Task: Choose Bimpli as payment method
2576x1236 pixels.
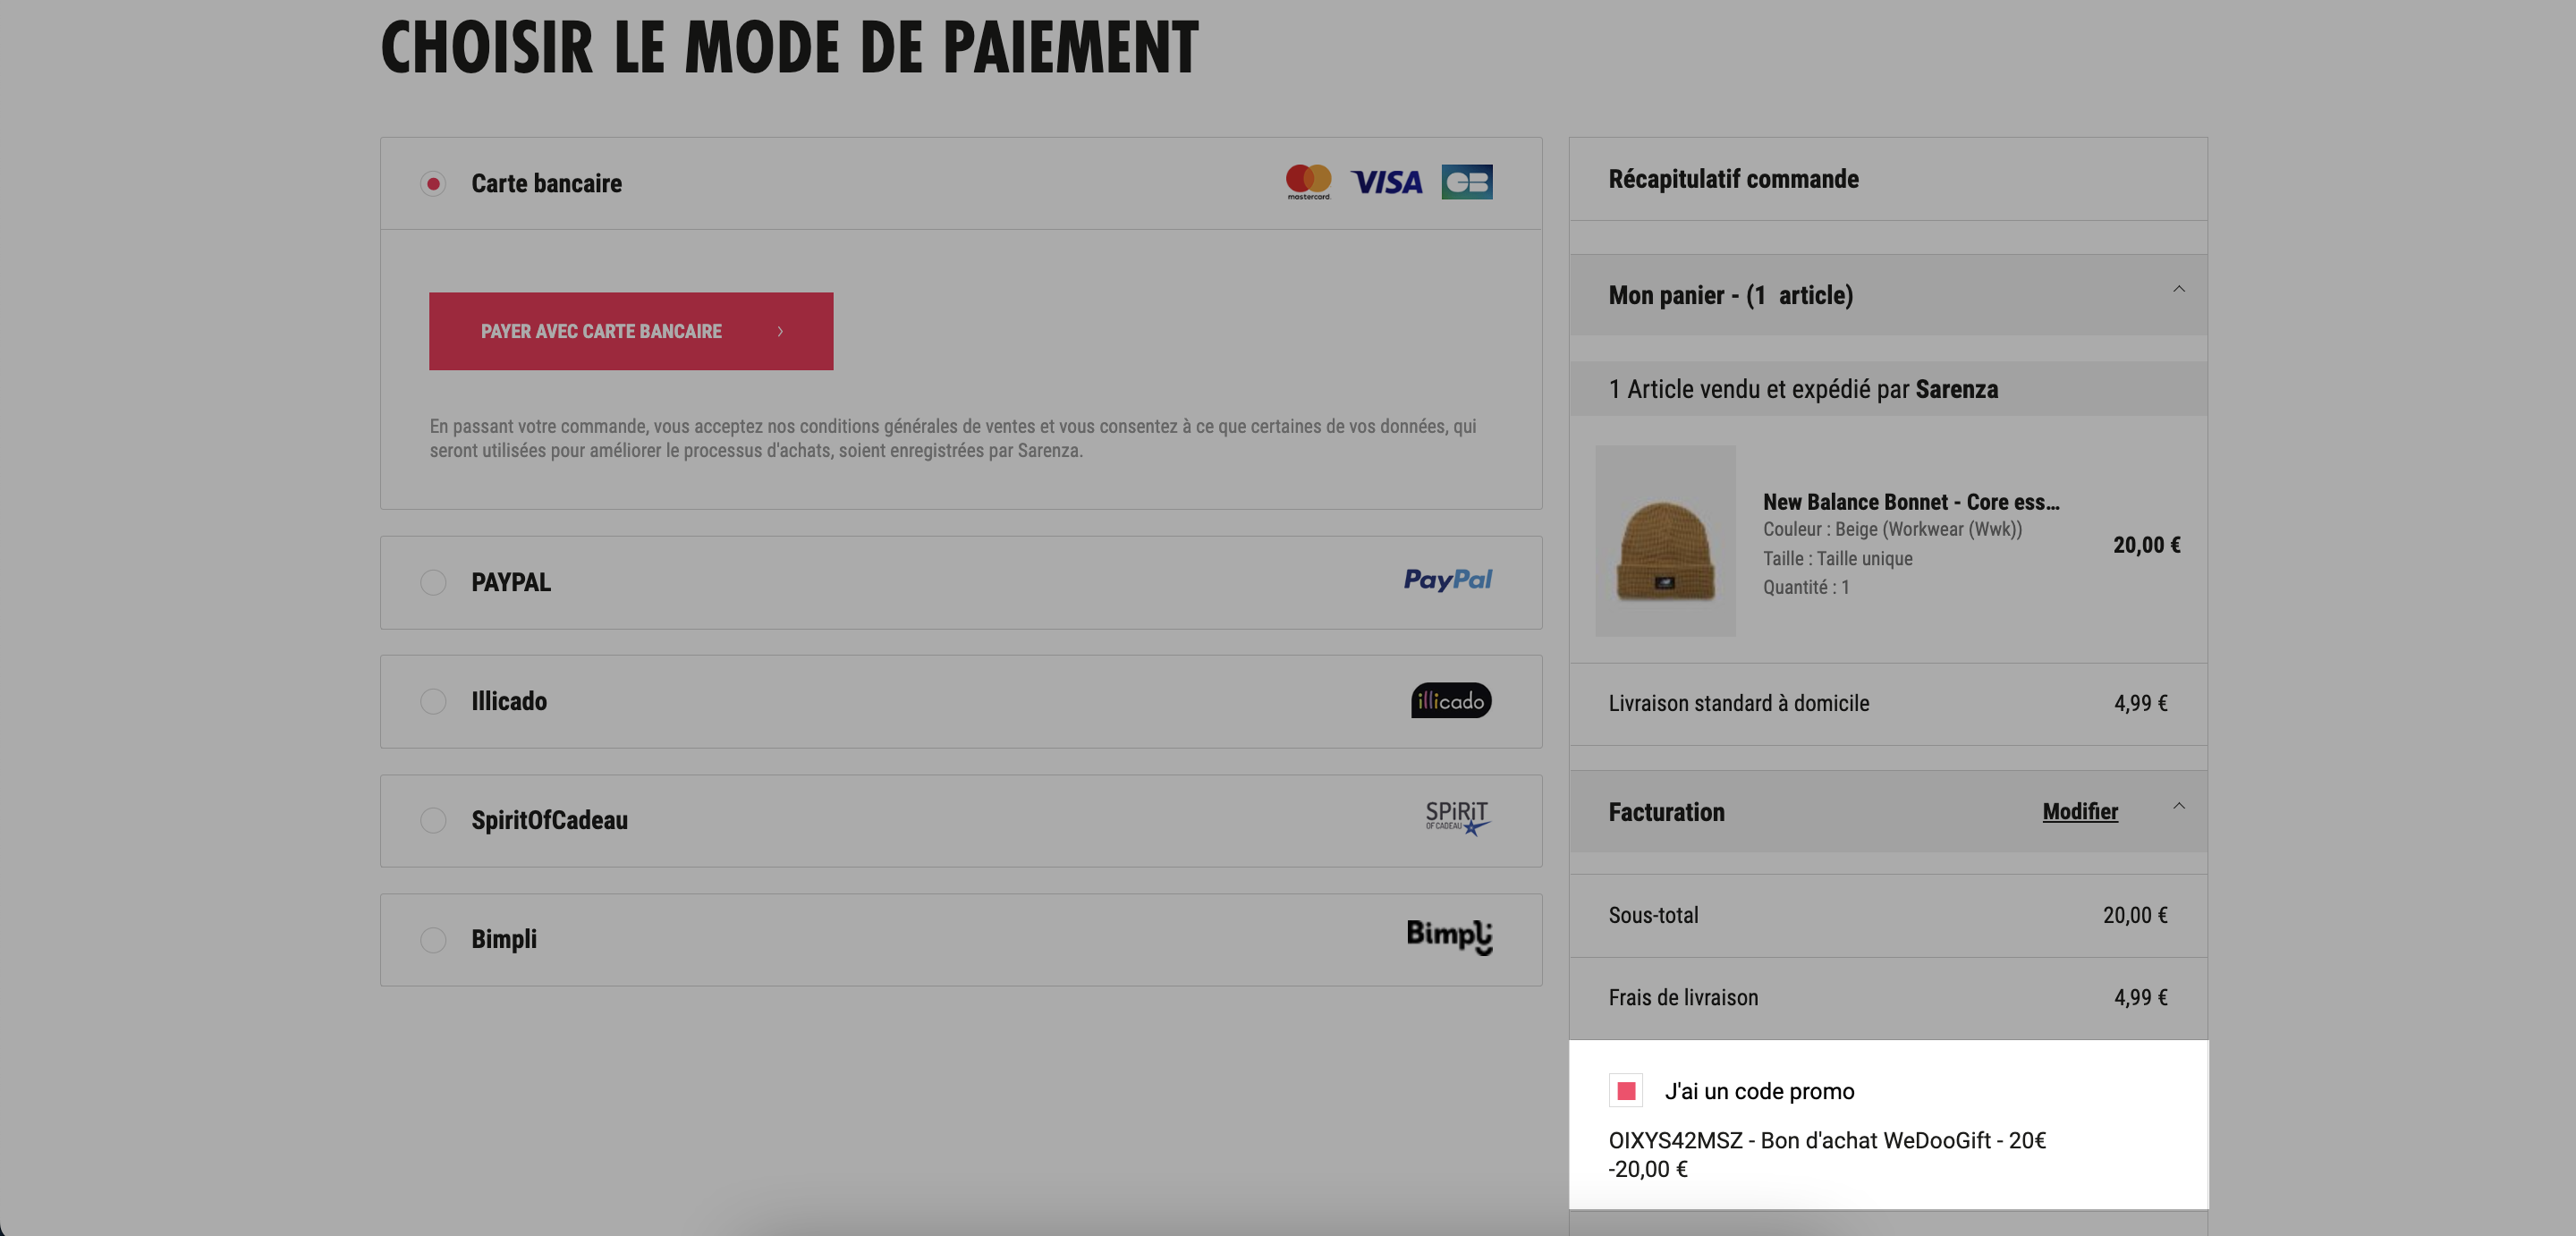Action: coord(433,939)
